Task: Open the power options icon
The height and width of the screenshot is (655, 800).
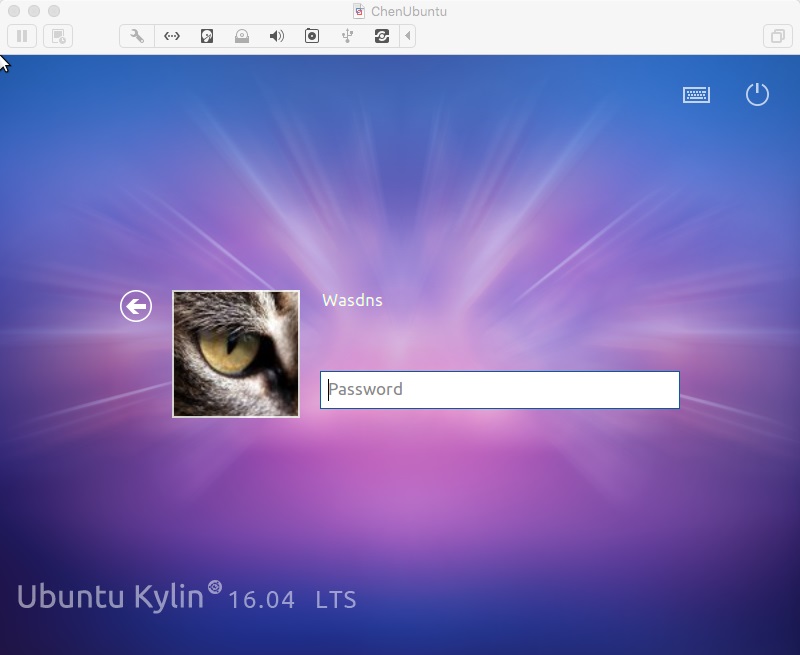Action: click(757, 94)
